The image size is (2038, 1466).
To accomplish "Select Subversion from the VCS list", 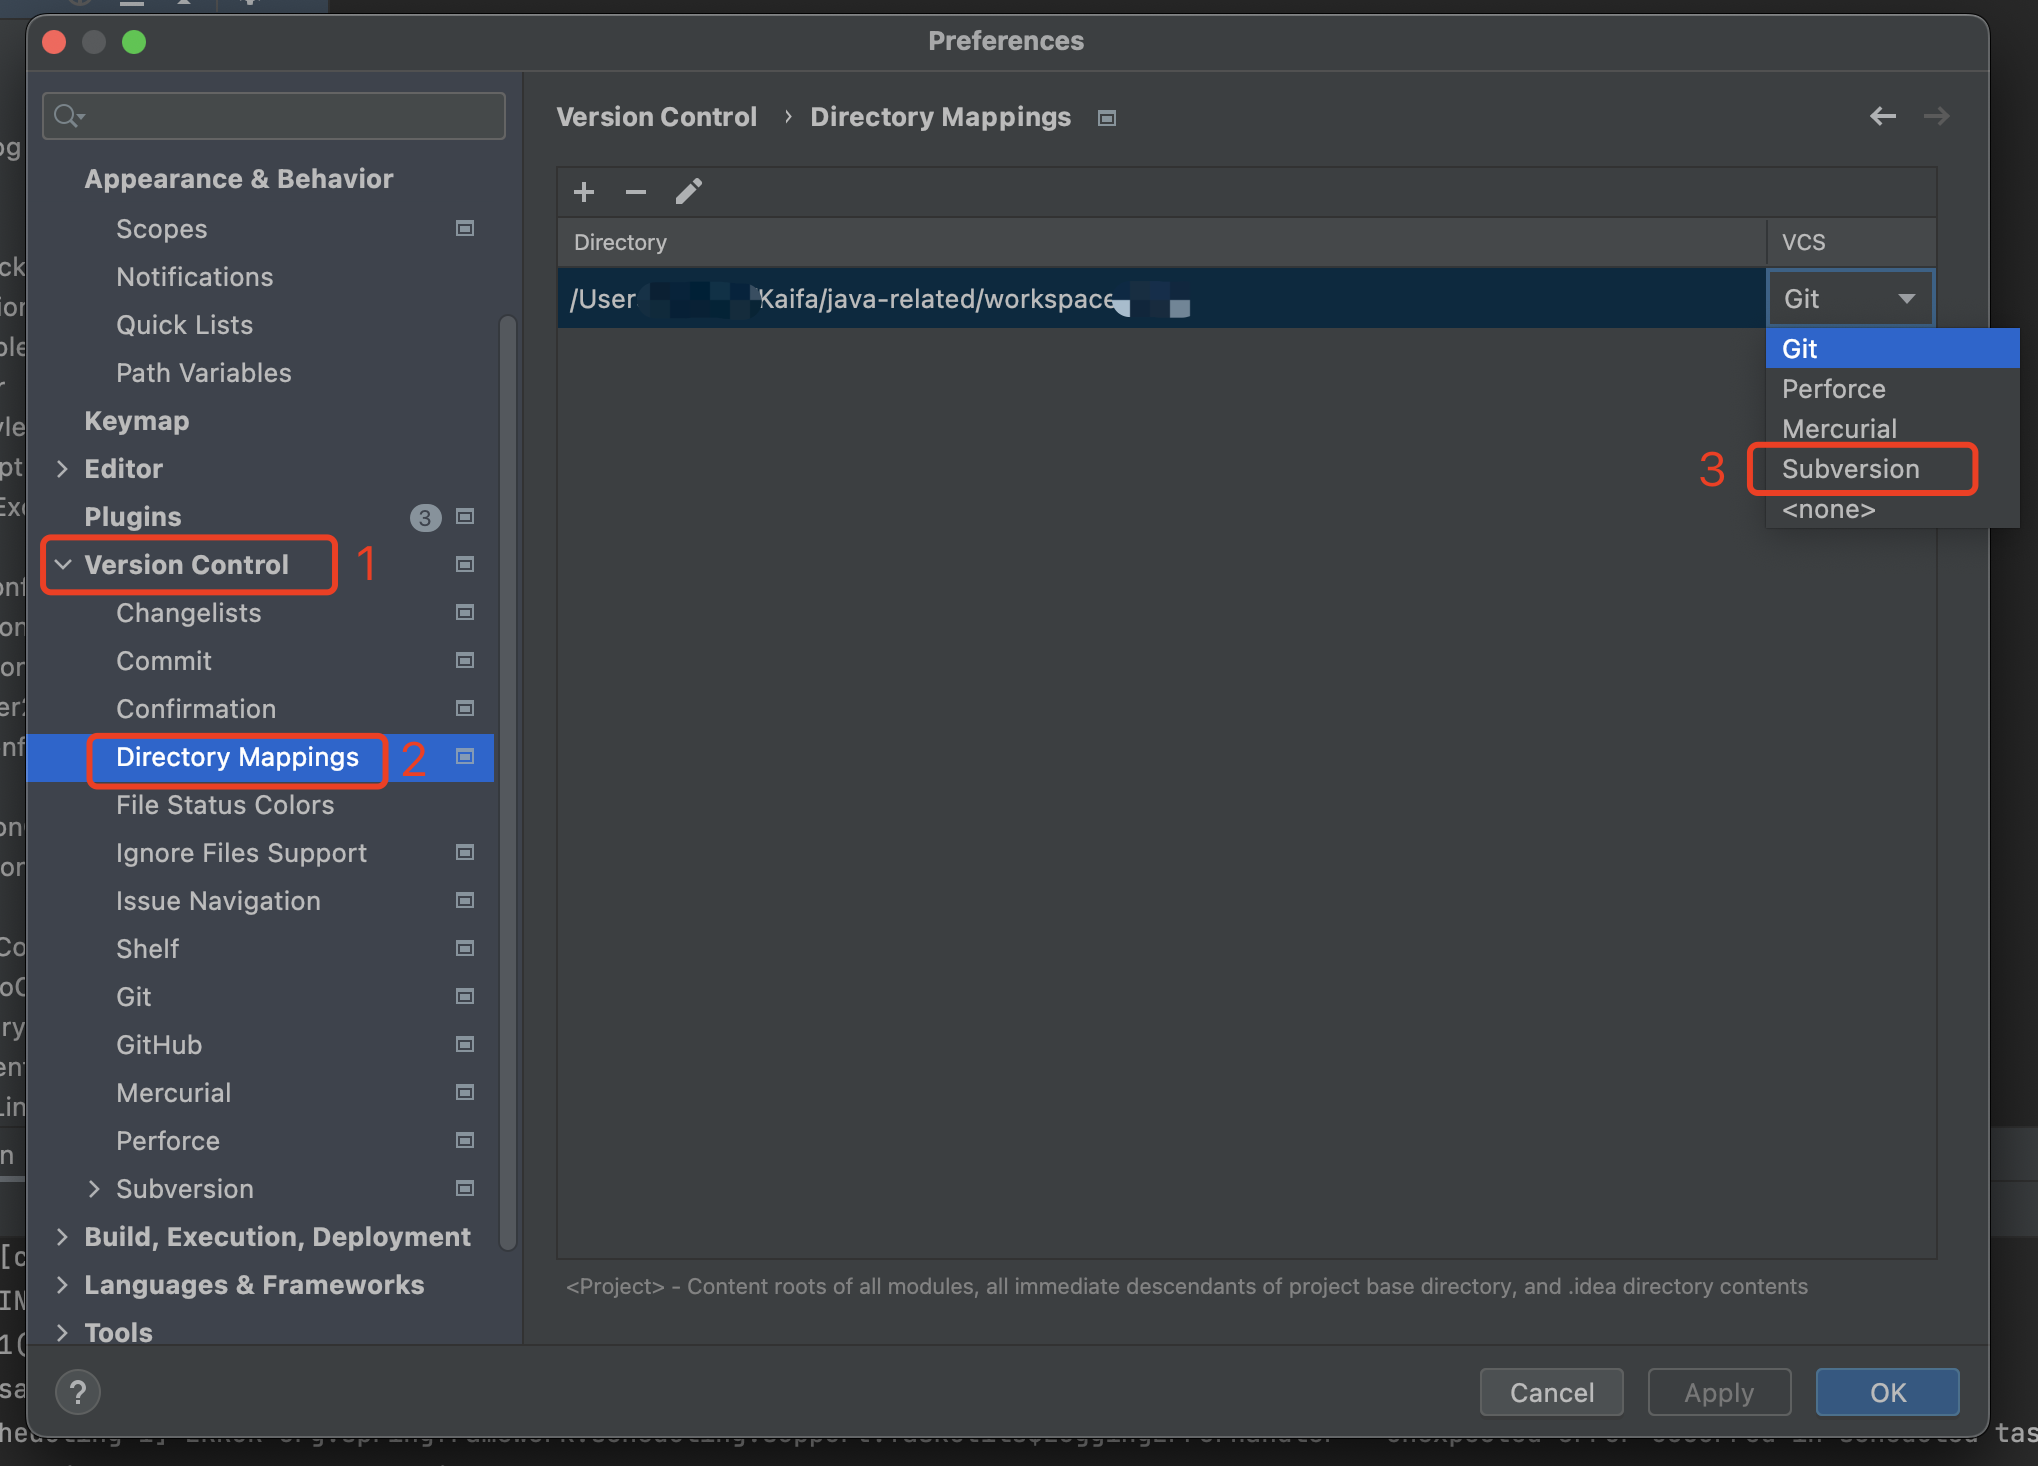I will [1850, 469].
